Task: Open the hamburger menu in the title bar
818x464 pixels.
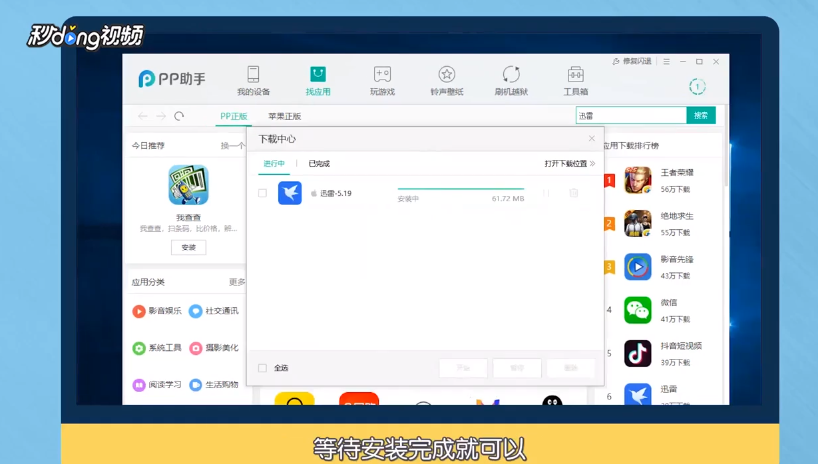Action: click(666, 62)
